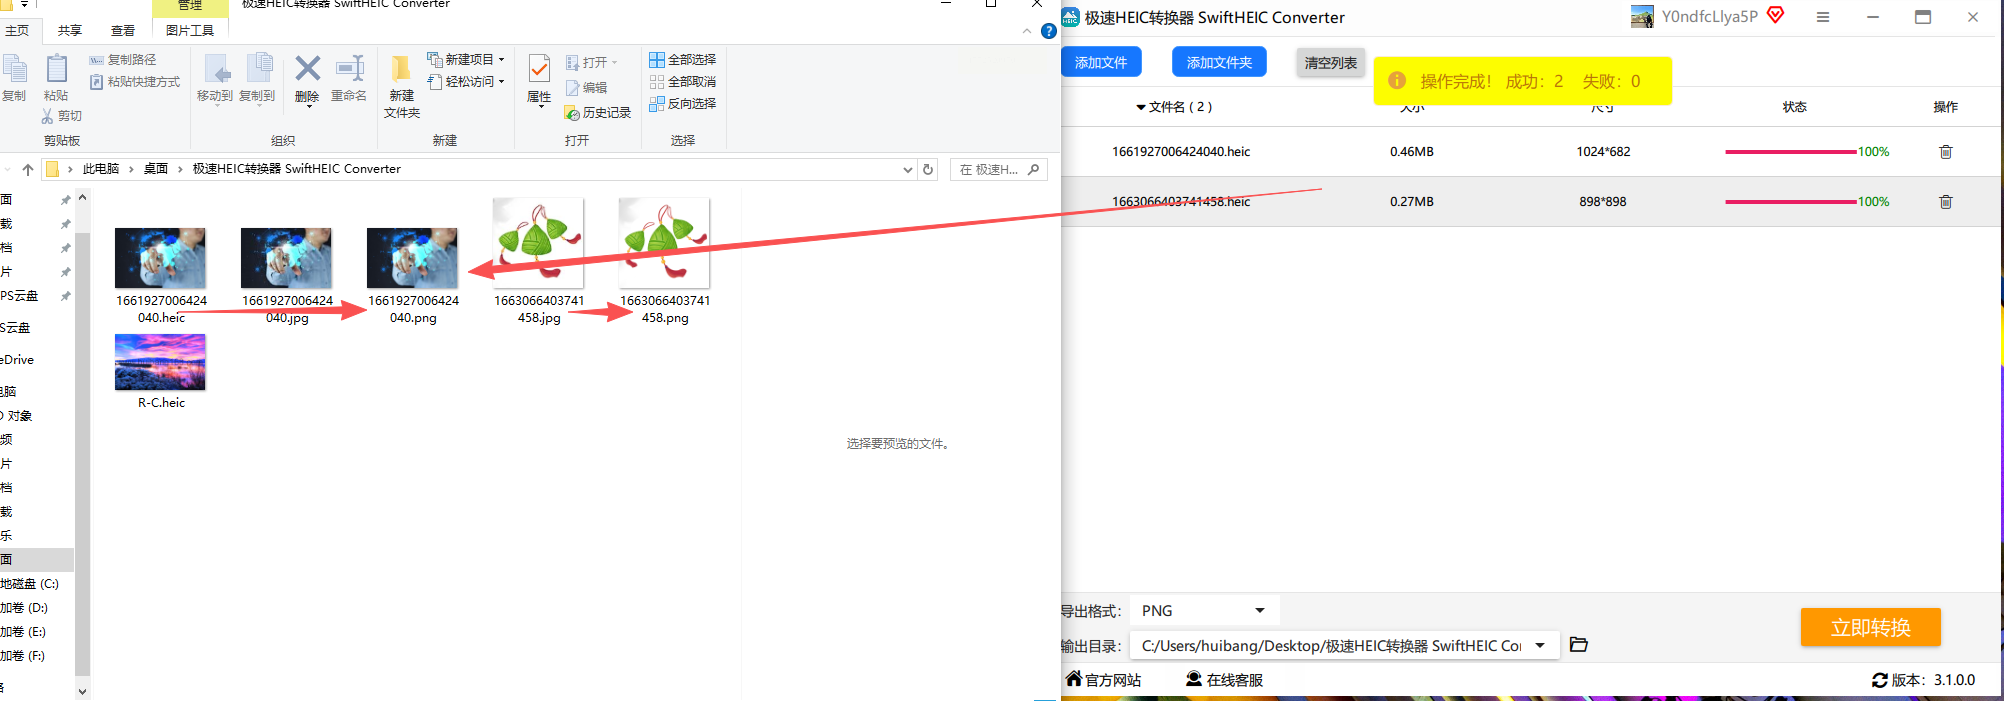The image size is (2004, 701).
Task: Select the 1663066403741458.png thumbnail
Action: pos(665,243)
